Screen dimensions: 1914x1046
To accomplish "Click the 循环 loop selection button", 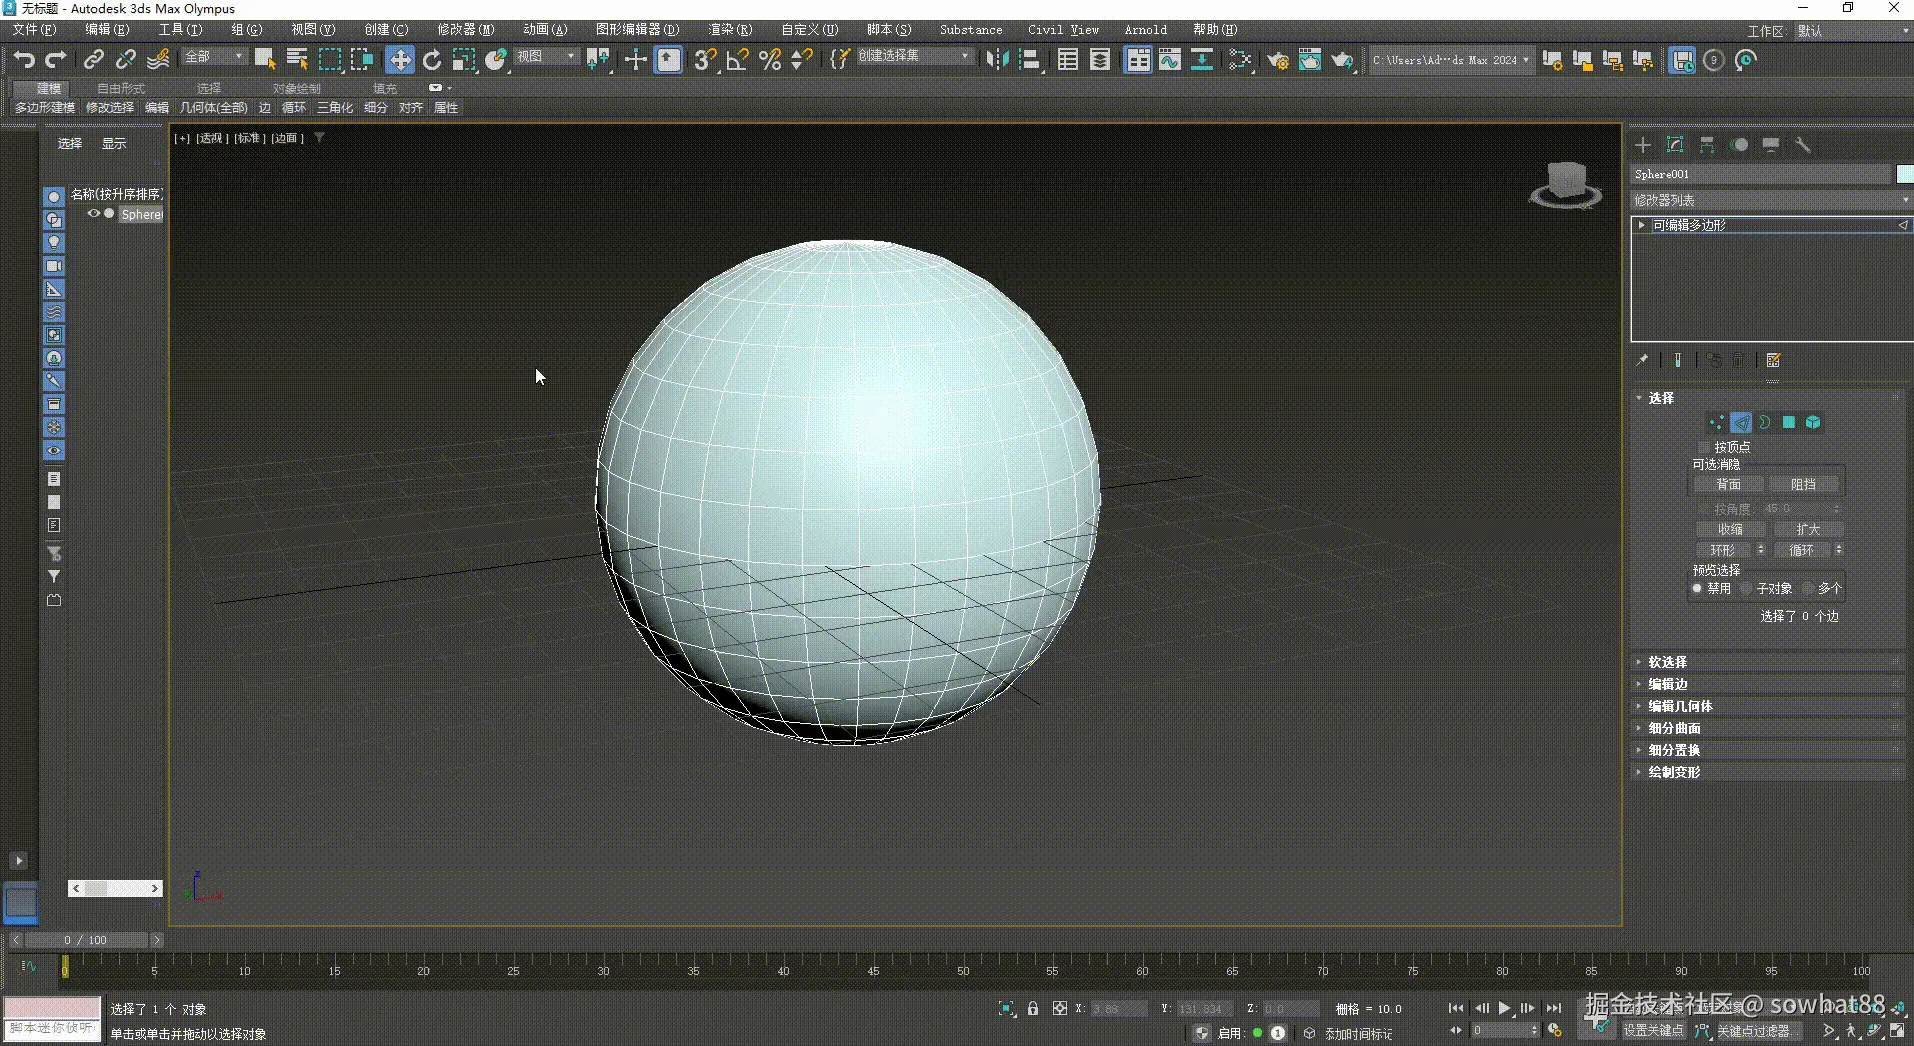I will coord(1801,550).
